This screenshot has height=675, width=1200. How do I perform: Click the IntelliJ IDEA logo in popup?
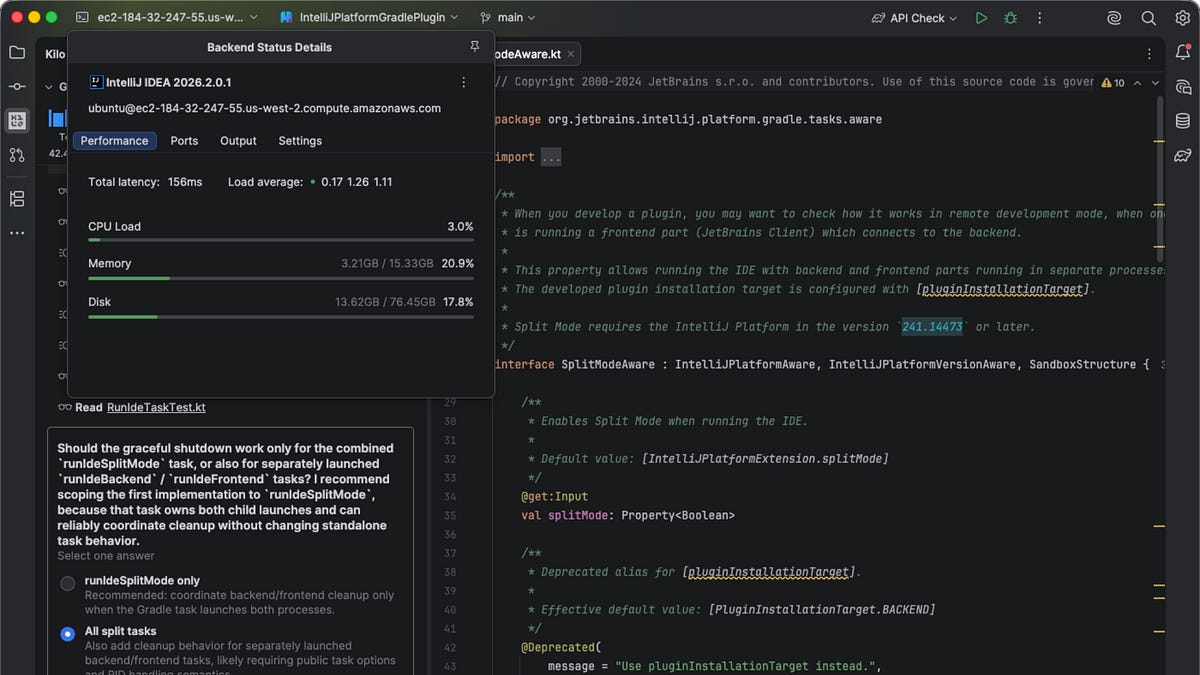(96, 82)
